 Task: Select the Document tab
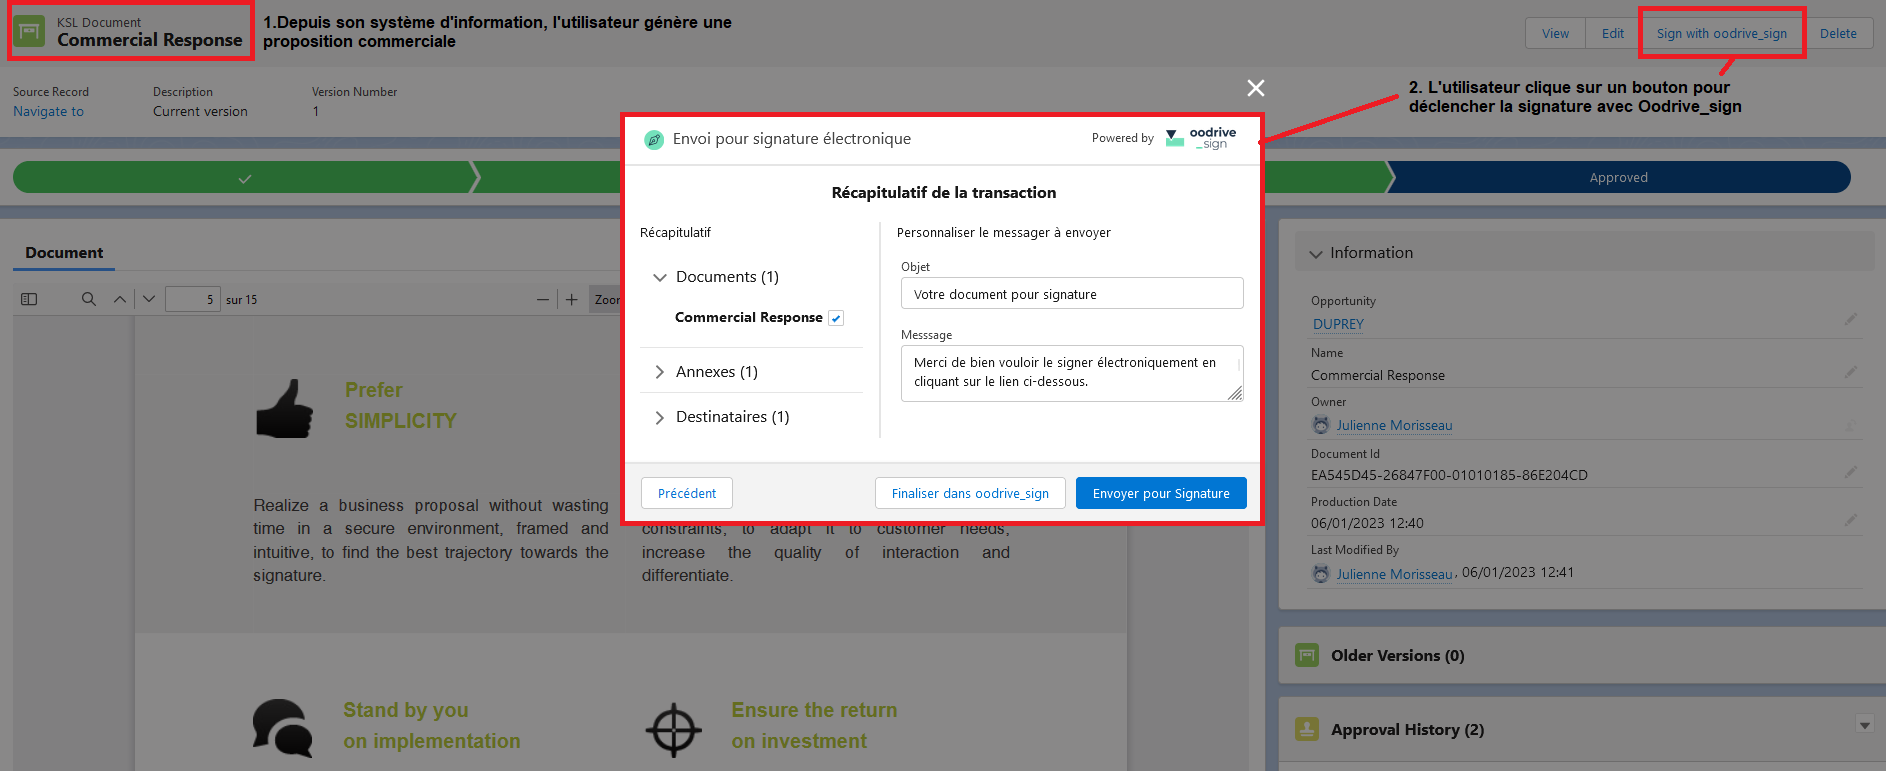click(x=64, y=253)
